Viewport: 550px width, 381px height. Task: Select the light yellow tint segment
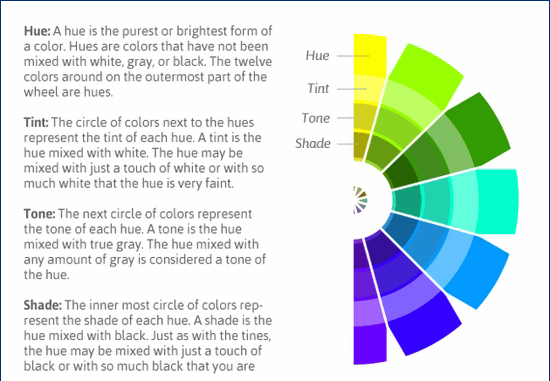pos(369,89)
